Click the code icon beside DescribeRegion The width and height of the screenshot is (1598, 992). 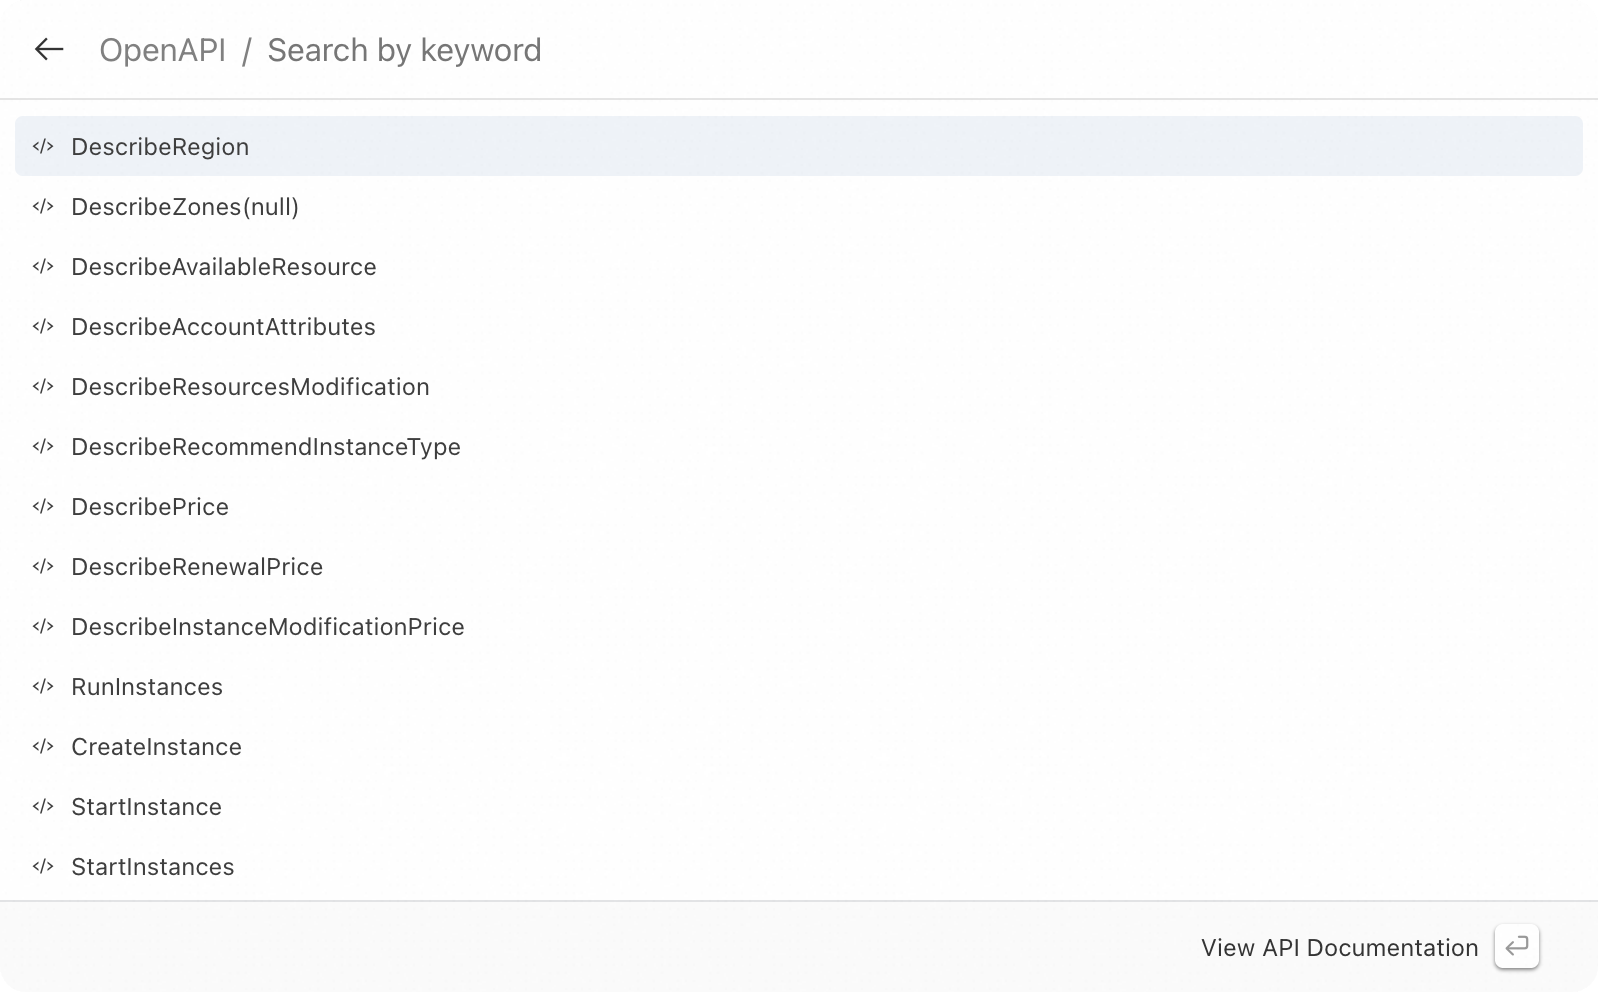pyautogui.click(x=42, y=147)
